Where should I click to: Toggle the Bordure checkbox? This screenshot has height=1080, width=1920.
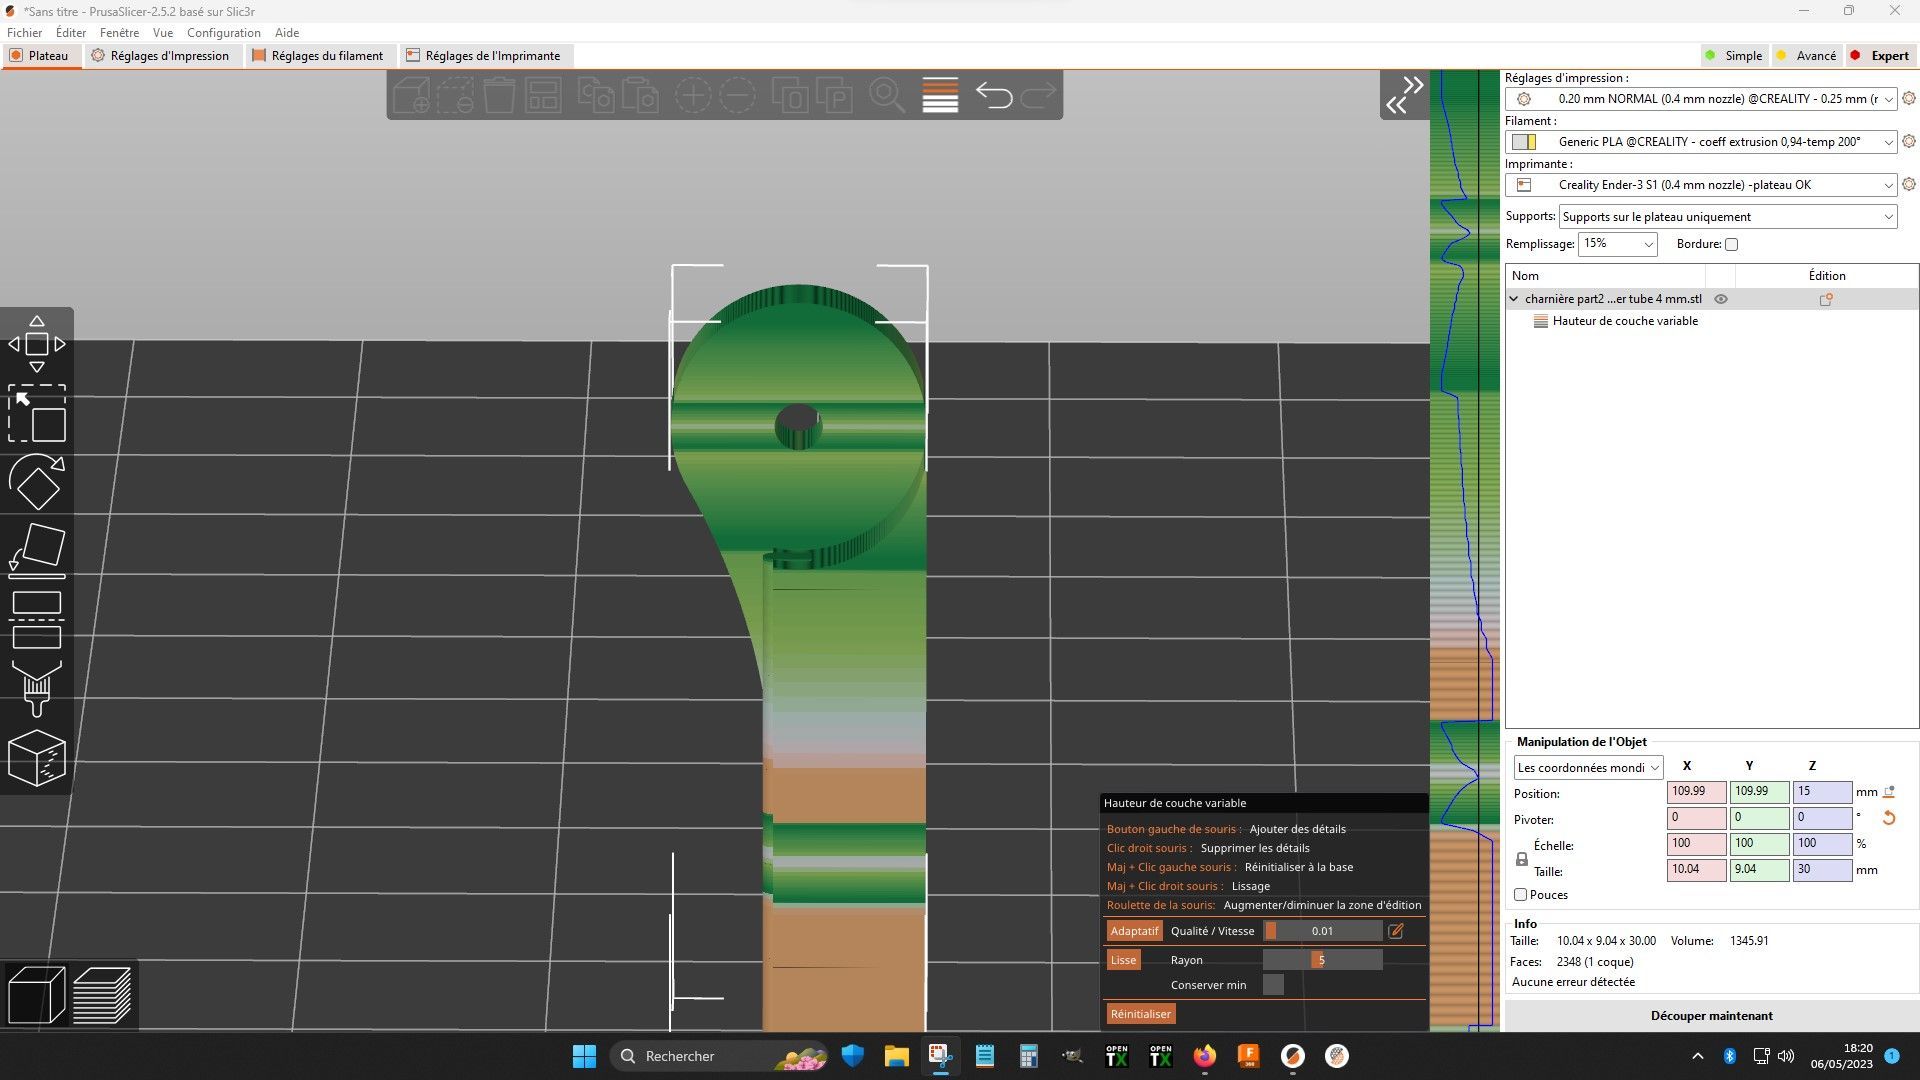coord(1731,244)
